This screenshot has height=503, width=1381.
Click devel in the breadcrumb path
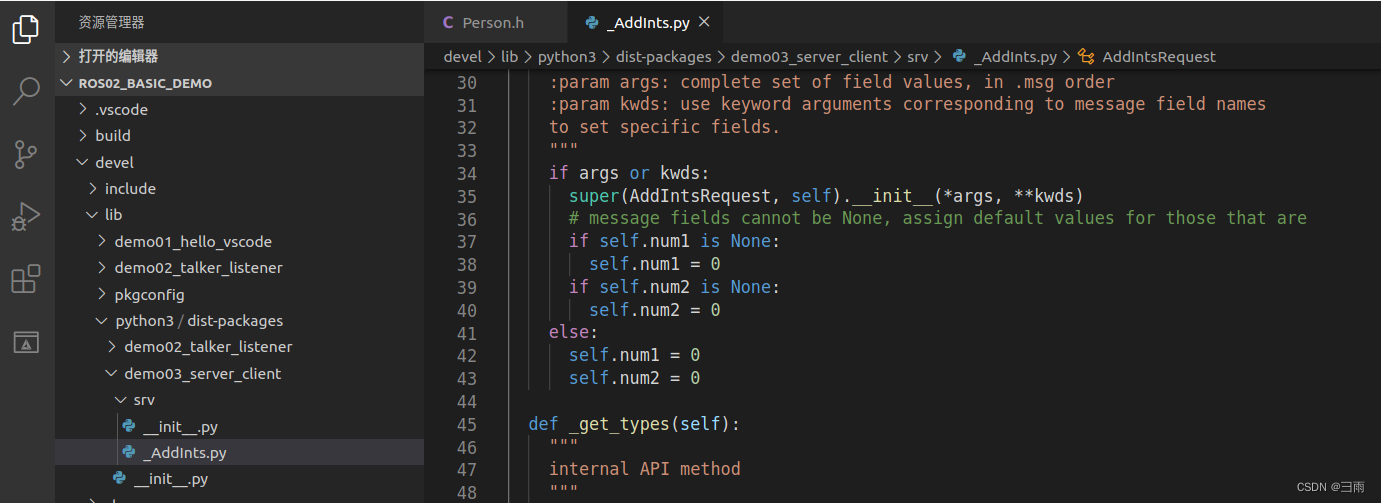click(x=462, y=57)
